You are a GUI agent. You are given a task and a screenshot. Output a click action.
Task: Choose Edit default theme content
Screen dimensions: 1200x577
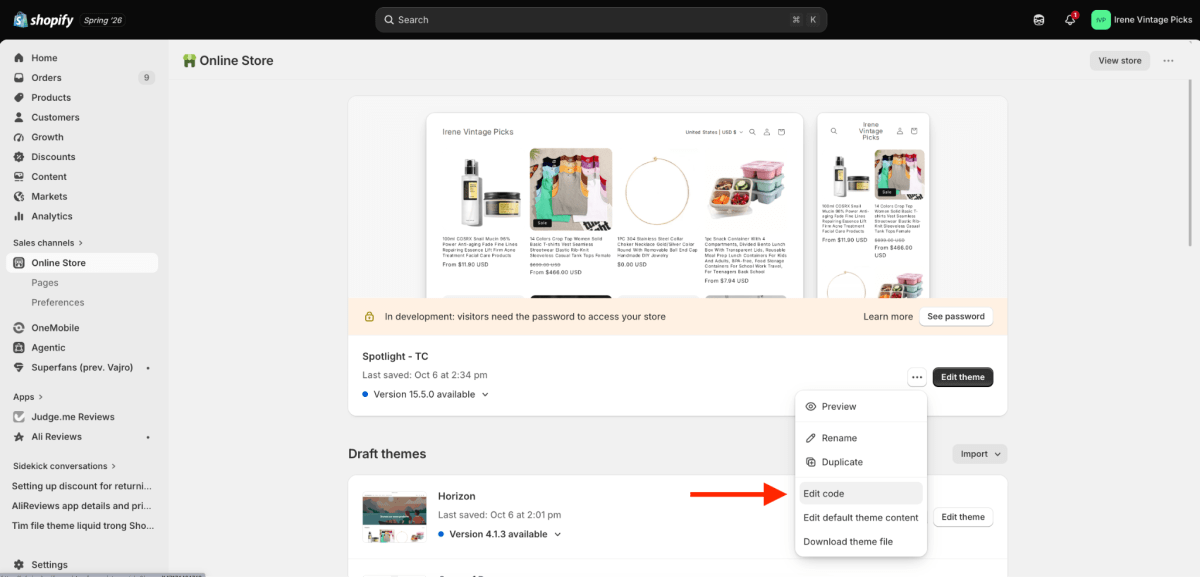point(861,518)
